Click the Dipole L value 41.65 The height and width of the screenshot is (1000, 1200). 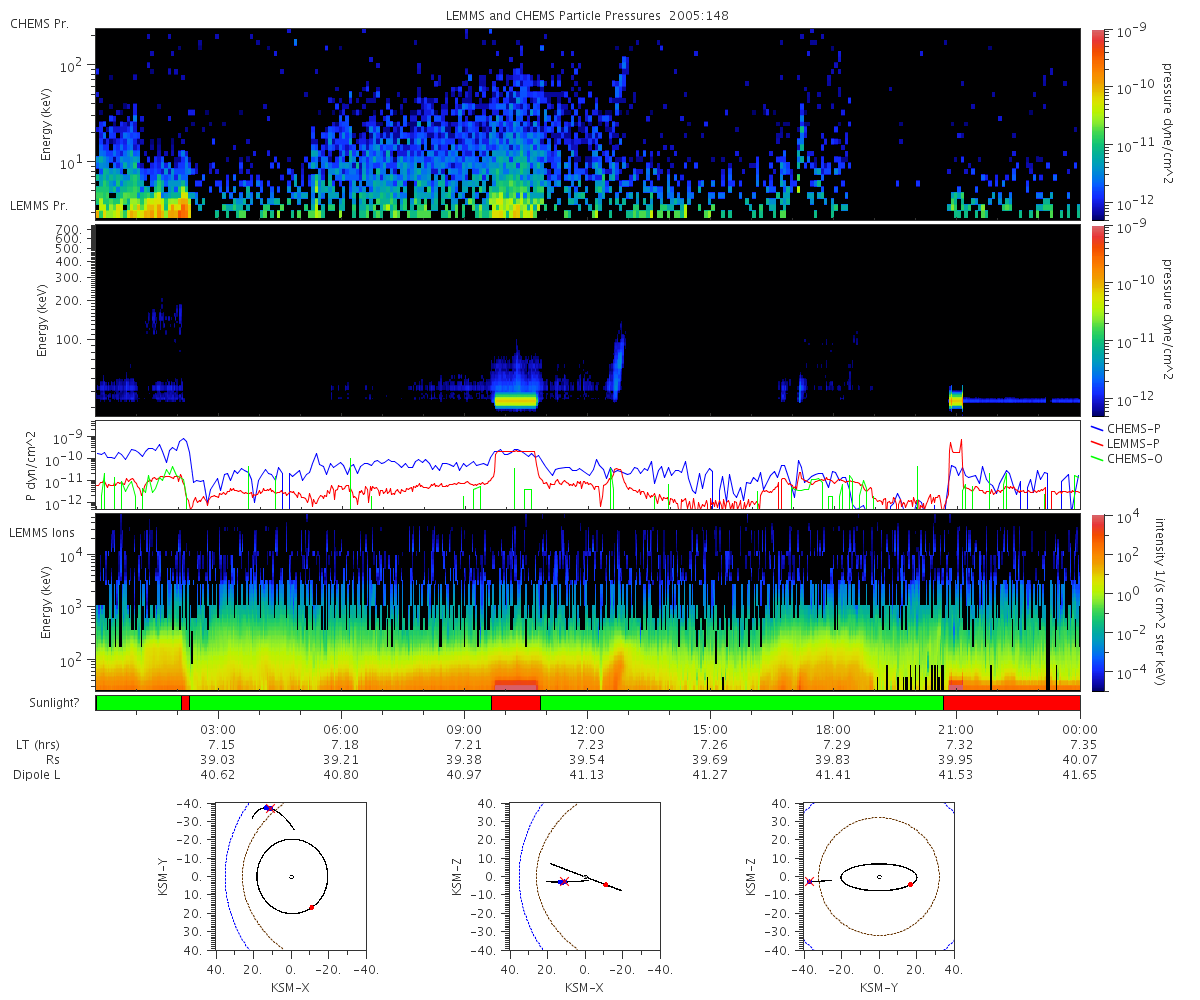(x=1080, y=775)
